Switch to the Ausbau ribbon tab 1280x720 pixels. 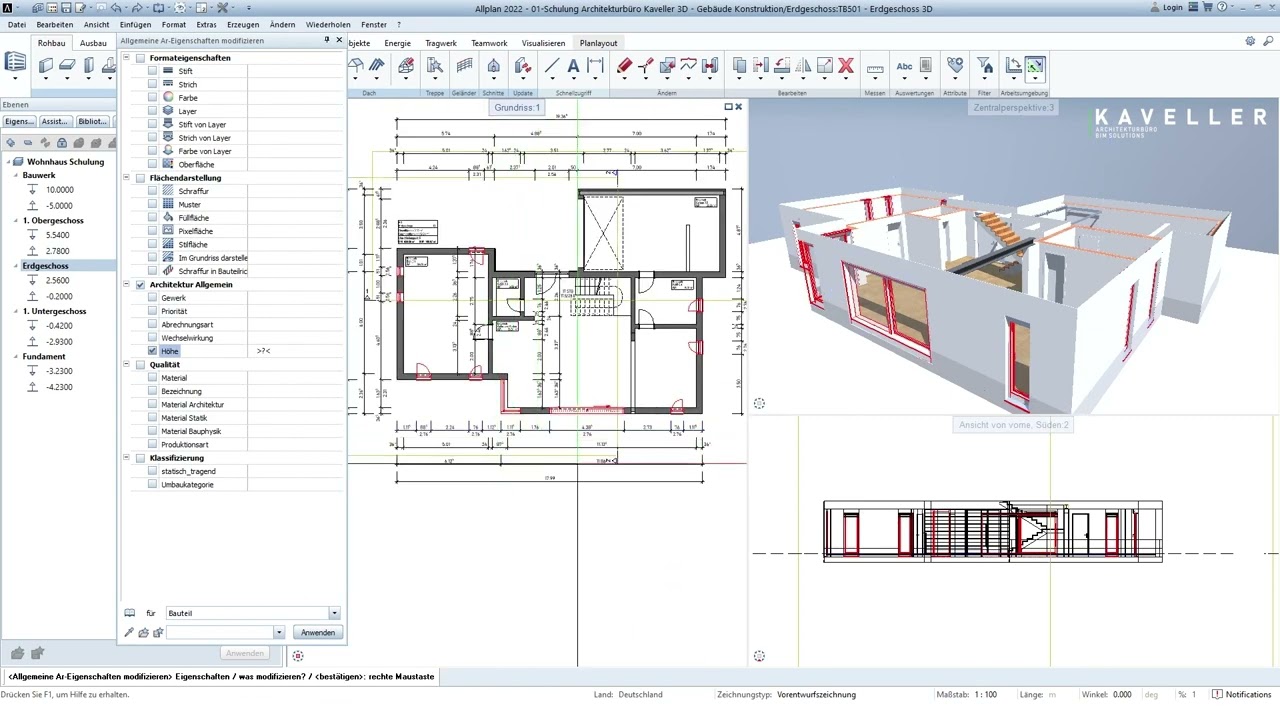point(93,43)
